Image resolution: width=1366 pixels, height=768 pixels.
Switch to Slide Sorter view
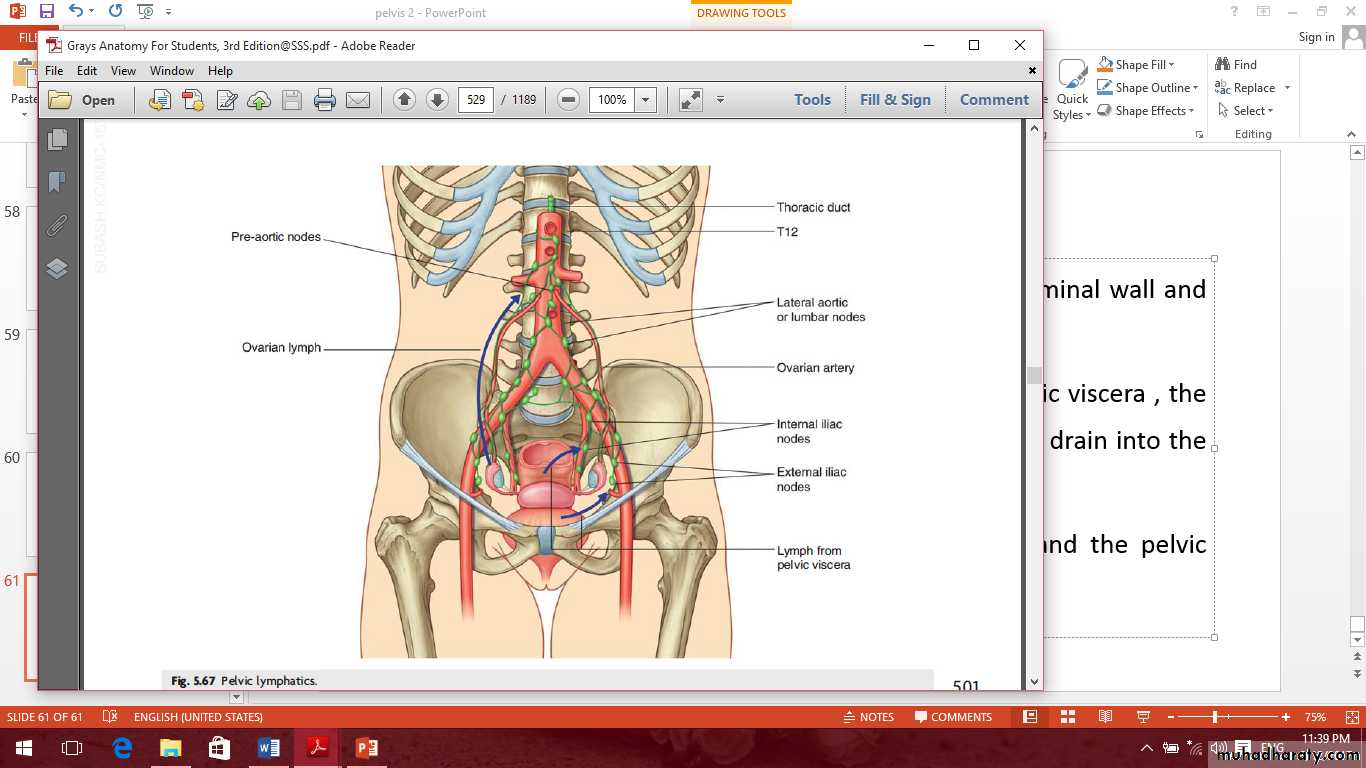(x=1067, y=717)
